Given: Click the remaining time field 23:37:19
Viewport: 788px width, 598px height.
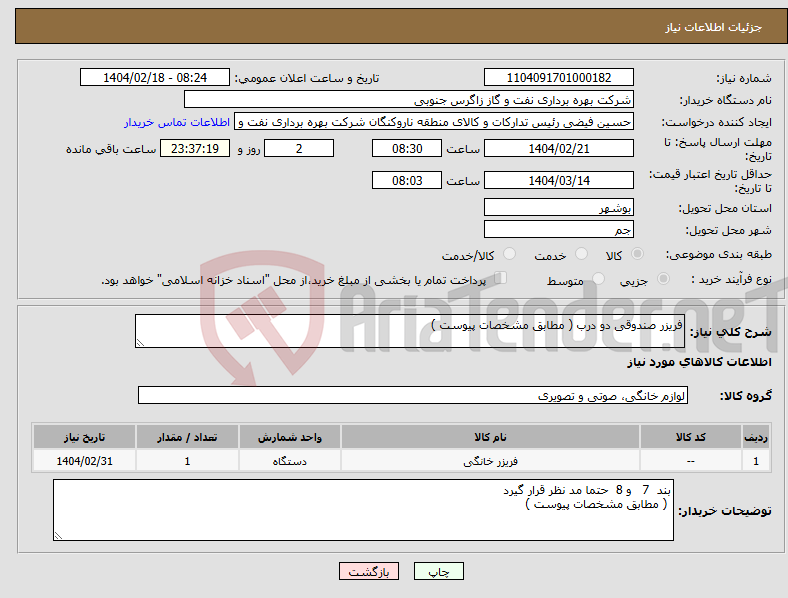Looking at the screenshot, I should click(195, 148).
